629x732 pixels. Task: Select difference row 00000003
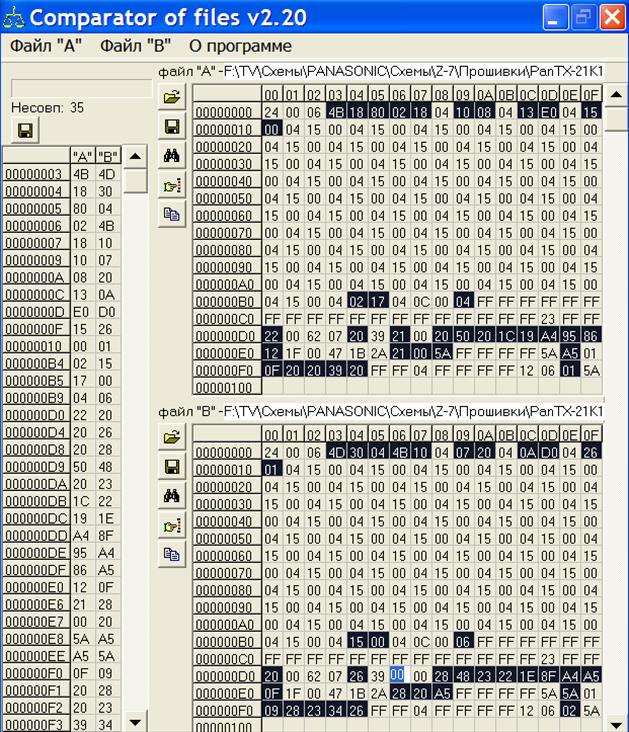61,174
